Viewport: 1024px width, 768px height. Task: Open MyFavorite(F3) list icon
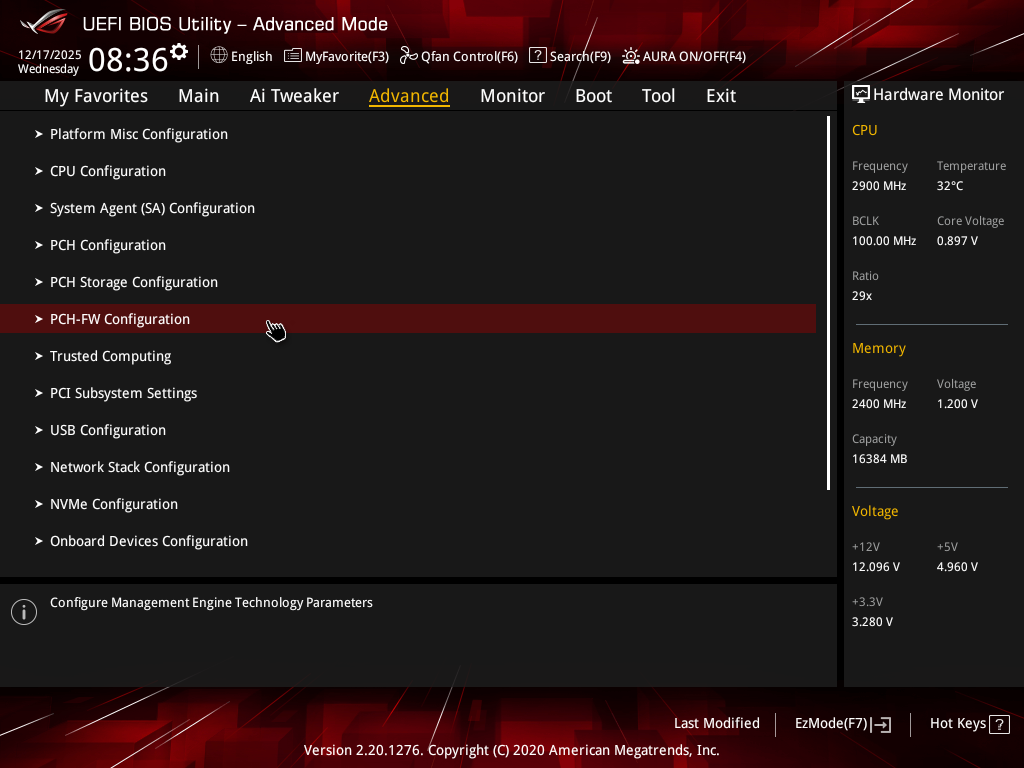coord(293,56)
